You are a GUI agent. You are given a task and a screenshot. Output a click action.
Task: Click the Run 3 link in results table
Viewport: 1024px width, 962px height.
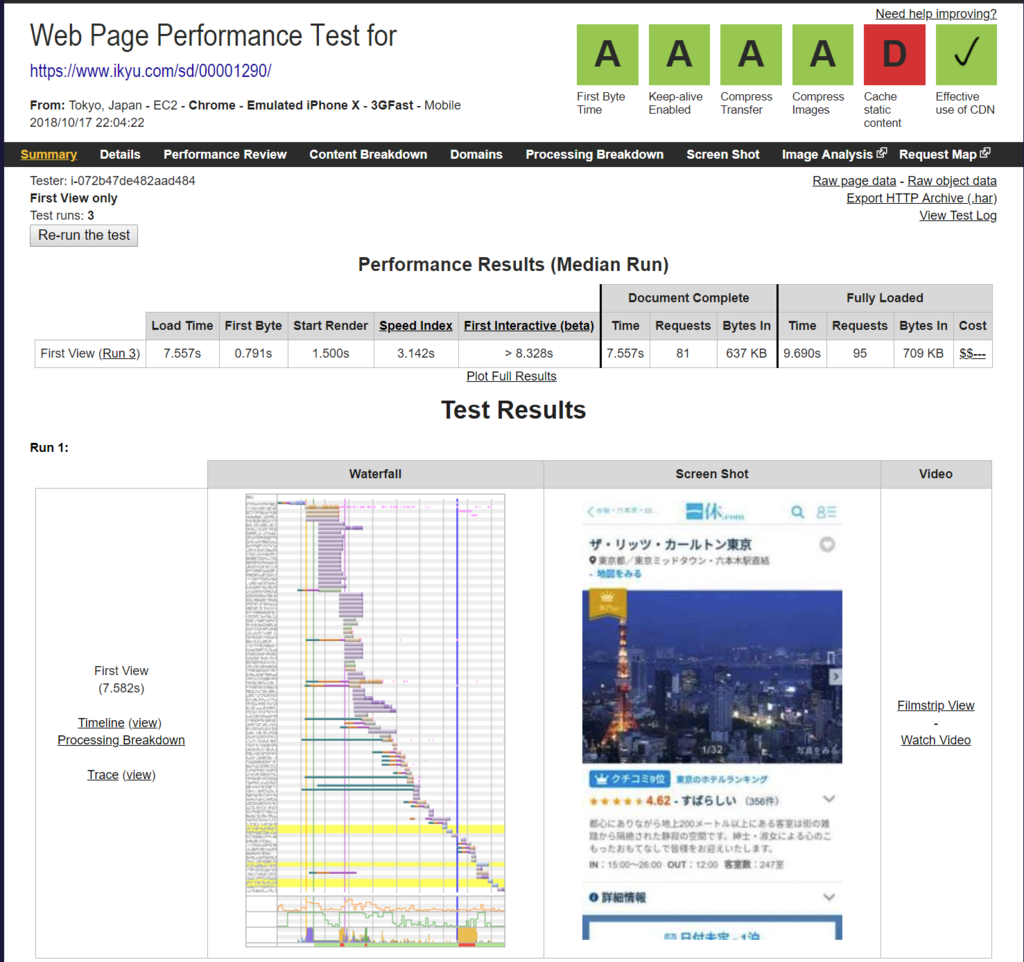[119, 353]
